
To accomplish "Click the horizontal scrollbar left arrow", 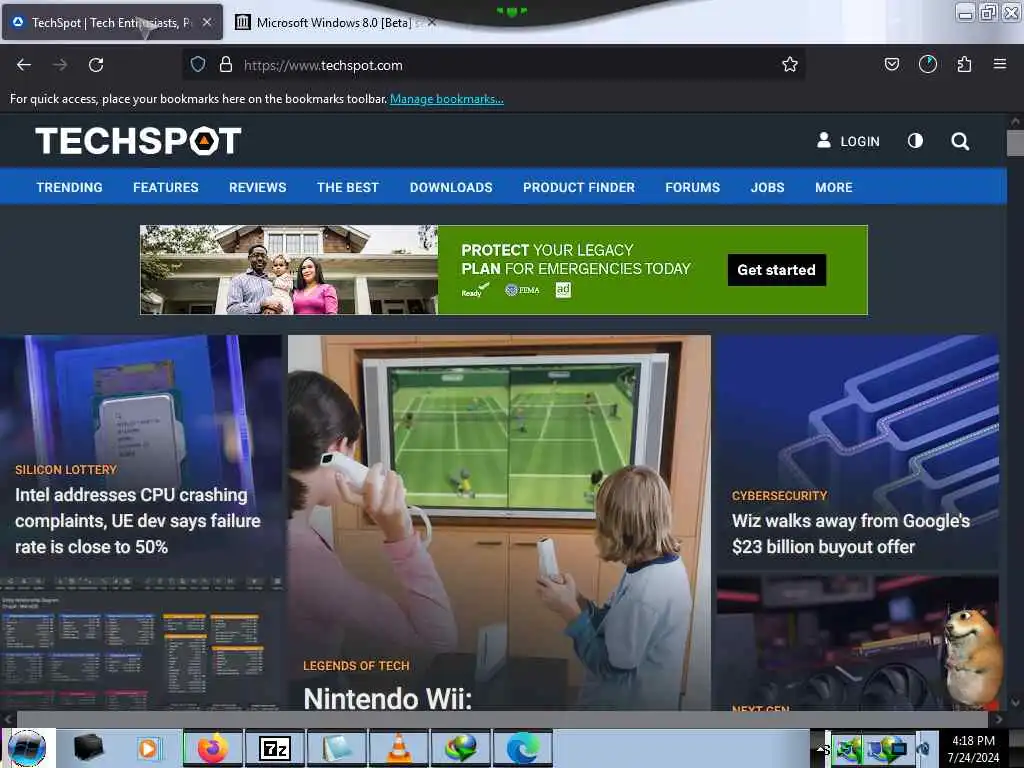I will [7, 719].
